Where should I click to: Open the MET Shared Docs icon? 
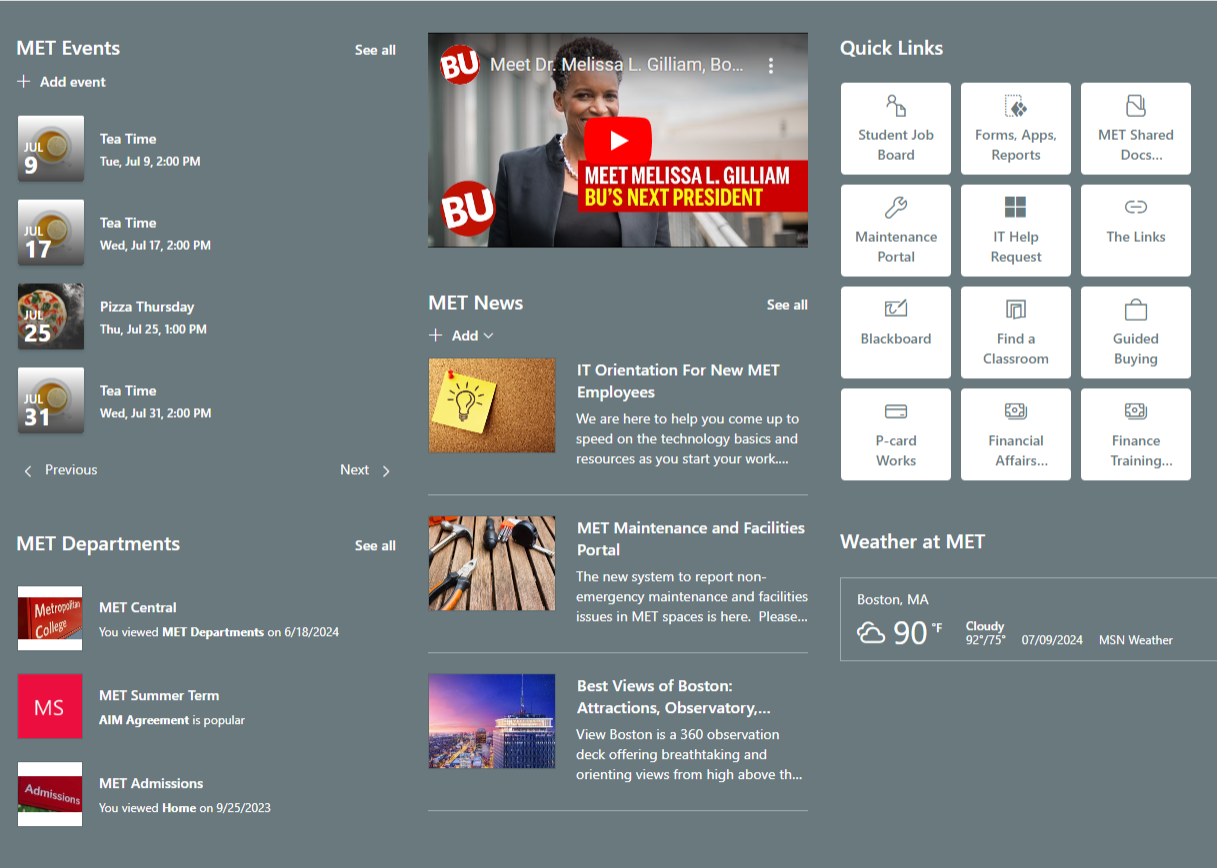pos(1136,106)
